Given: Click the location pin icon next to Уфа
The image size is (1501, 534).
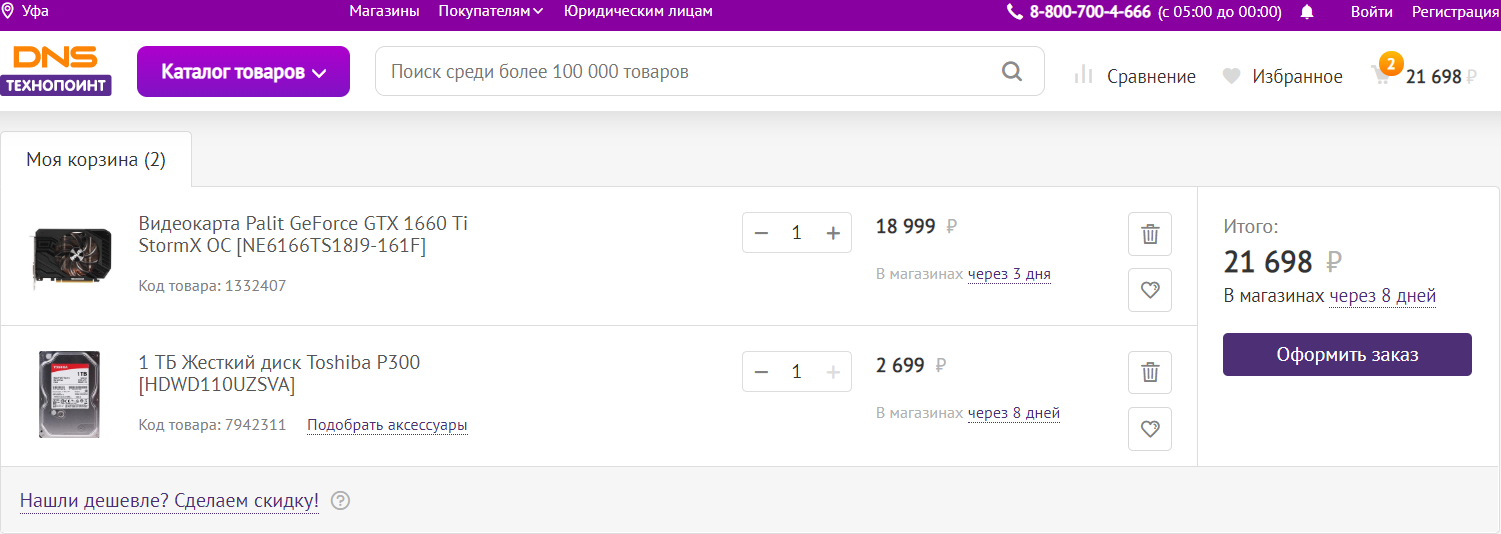Looking at the screenshot, I should point(8,11).
